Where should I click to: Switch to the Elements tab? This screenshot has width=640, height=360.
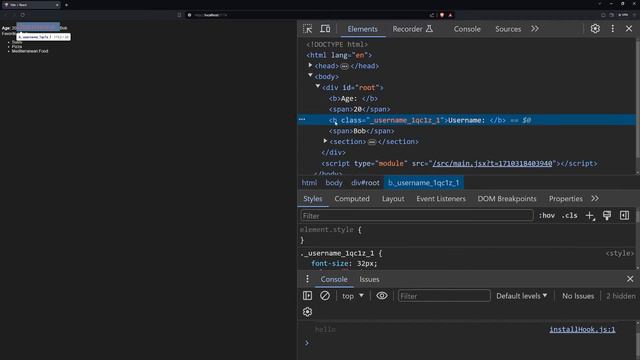pos(362,29)
